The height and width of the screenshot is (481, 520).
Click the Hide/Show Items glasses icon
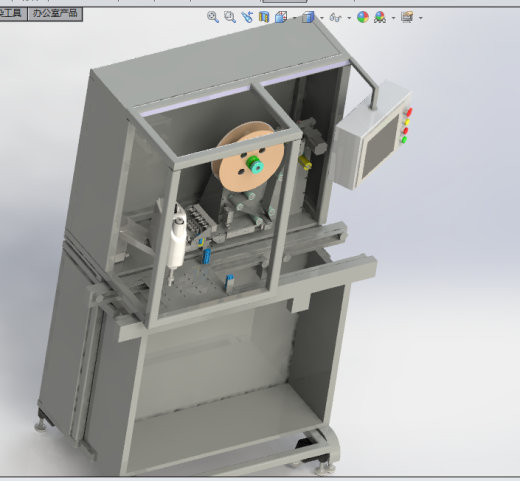coord(335,17)
